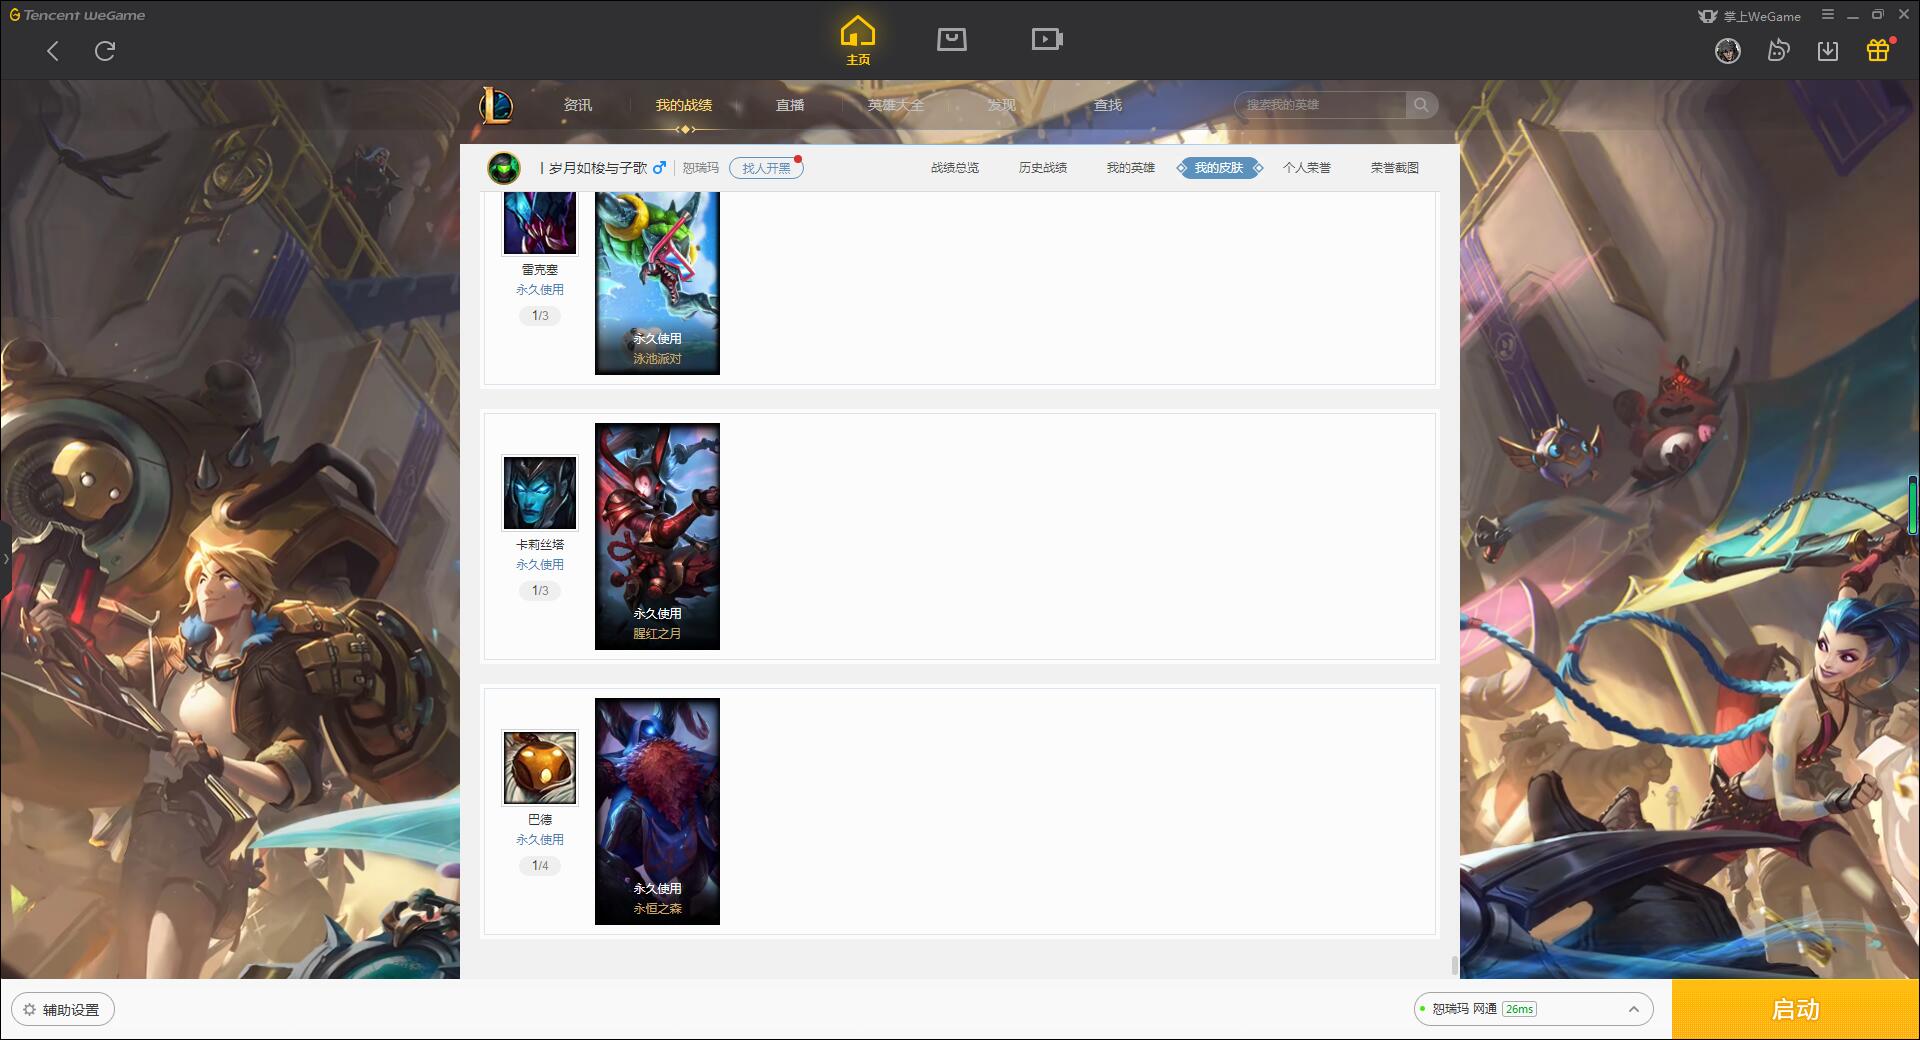Go back with the left arrow icon
The height and width of the screenshot is (1040, 1920).
(x=53, y=51)
